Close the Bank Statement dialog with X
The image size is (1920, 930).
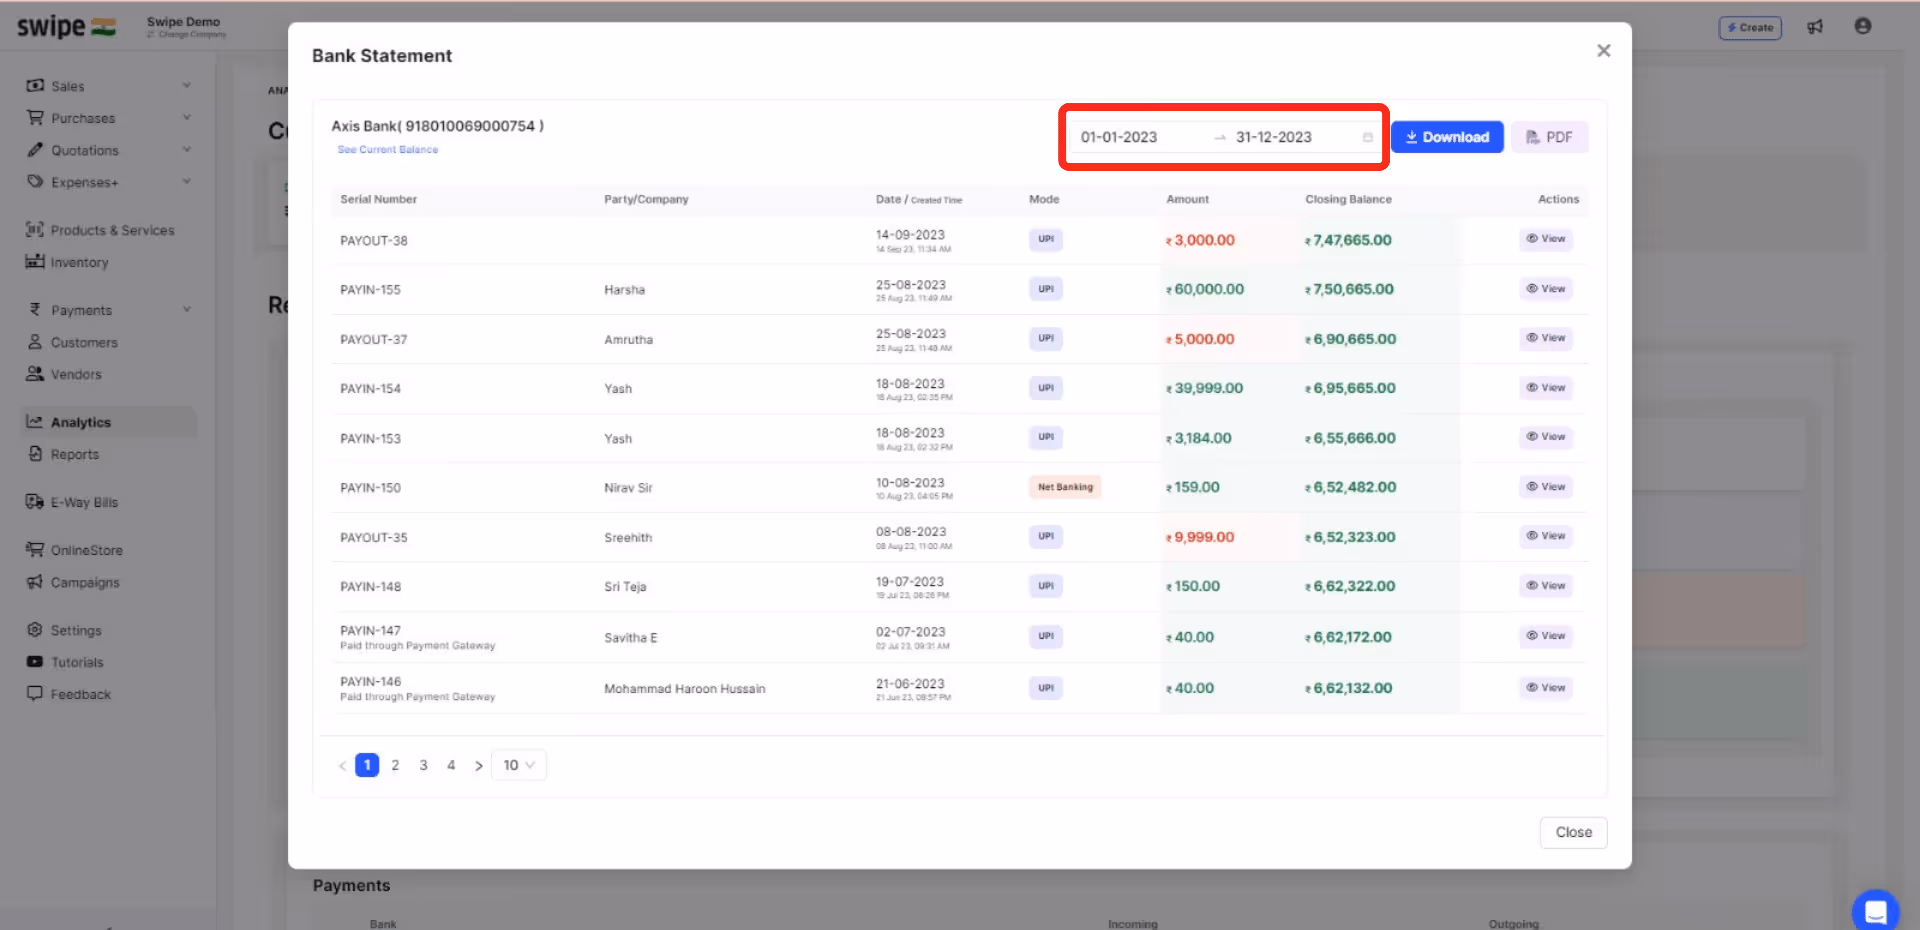tap(1604, 51)
